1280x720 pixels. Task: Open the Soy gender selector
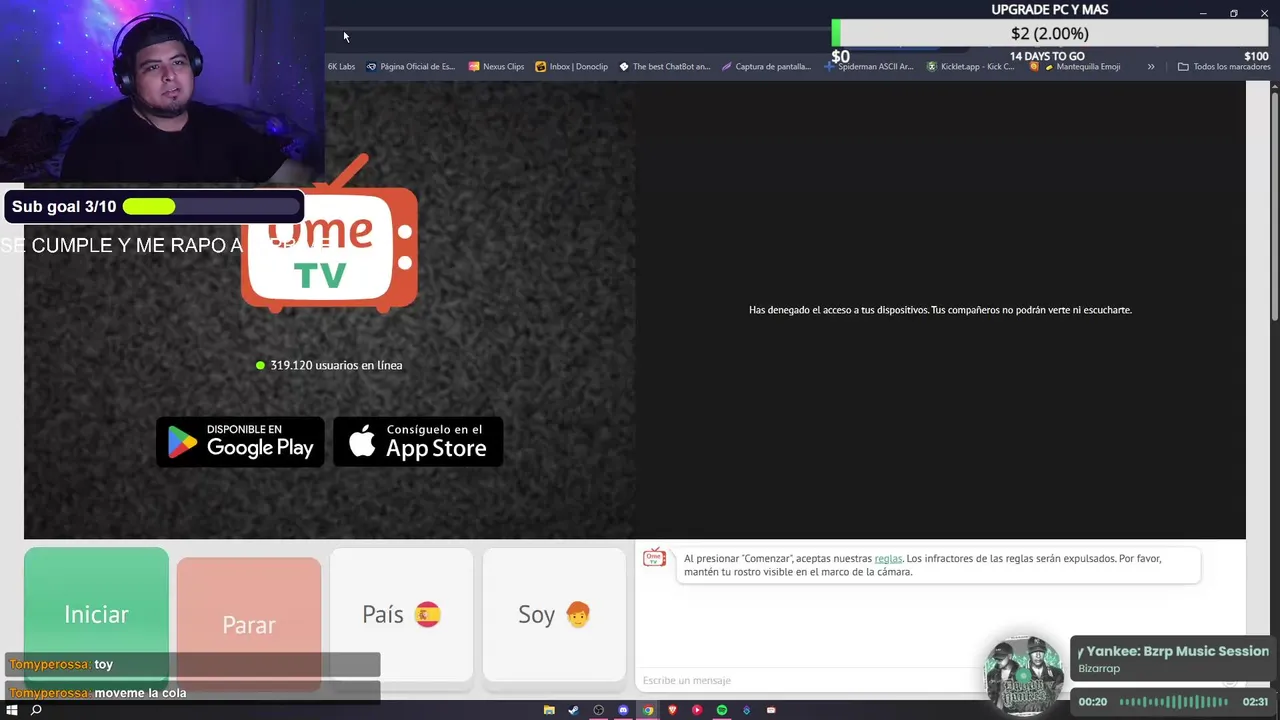554,614
